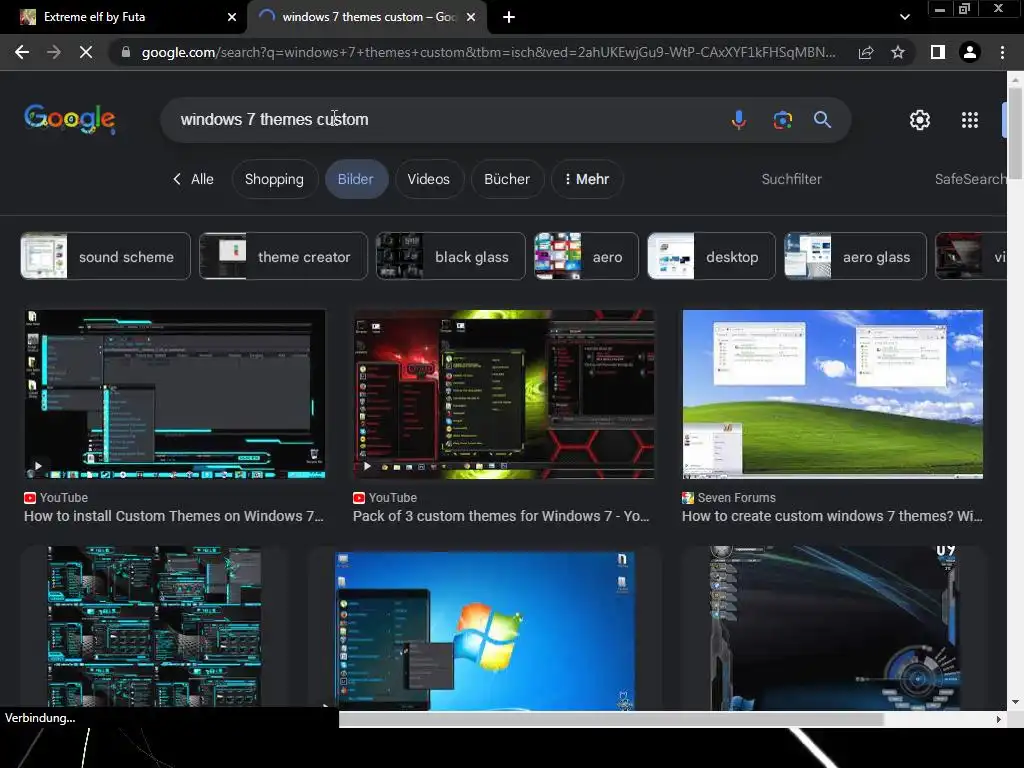Stop loading the page

point(86,52)
